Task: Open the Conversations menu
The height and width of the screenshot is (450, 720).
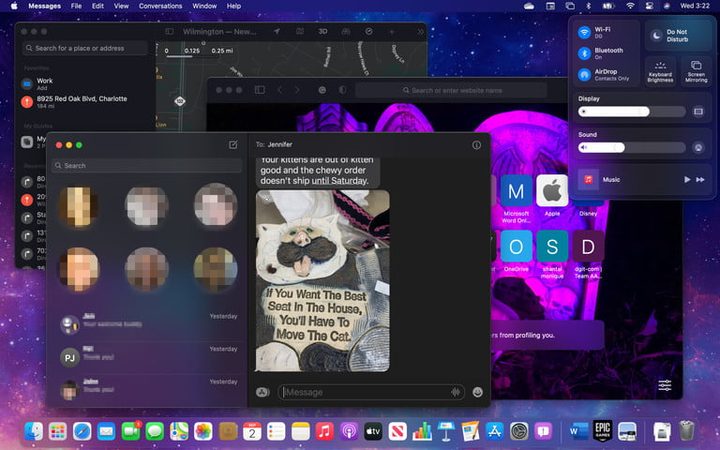Action: tap(160, 6)
